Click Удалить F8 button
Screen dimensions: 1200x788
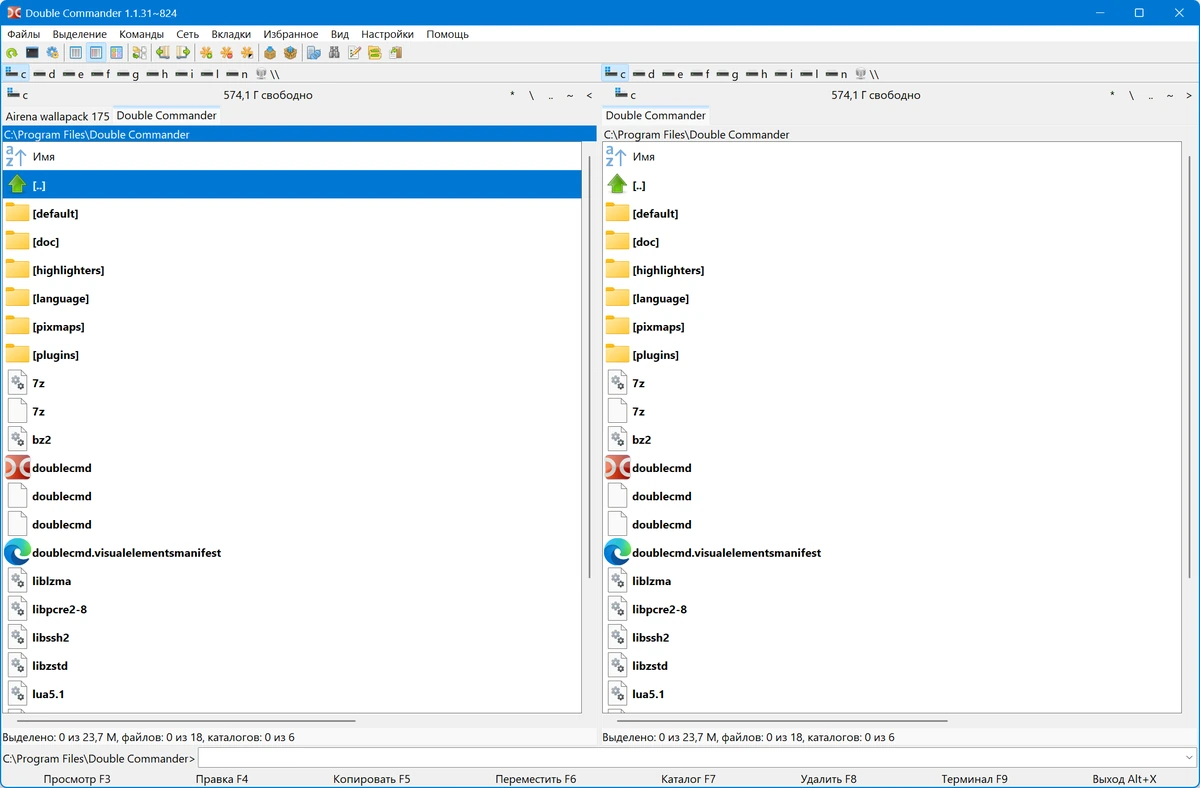pos(829,779)
